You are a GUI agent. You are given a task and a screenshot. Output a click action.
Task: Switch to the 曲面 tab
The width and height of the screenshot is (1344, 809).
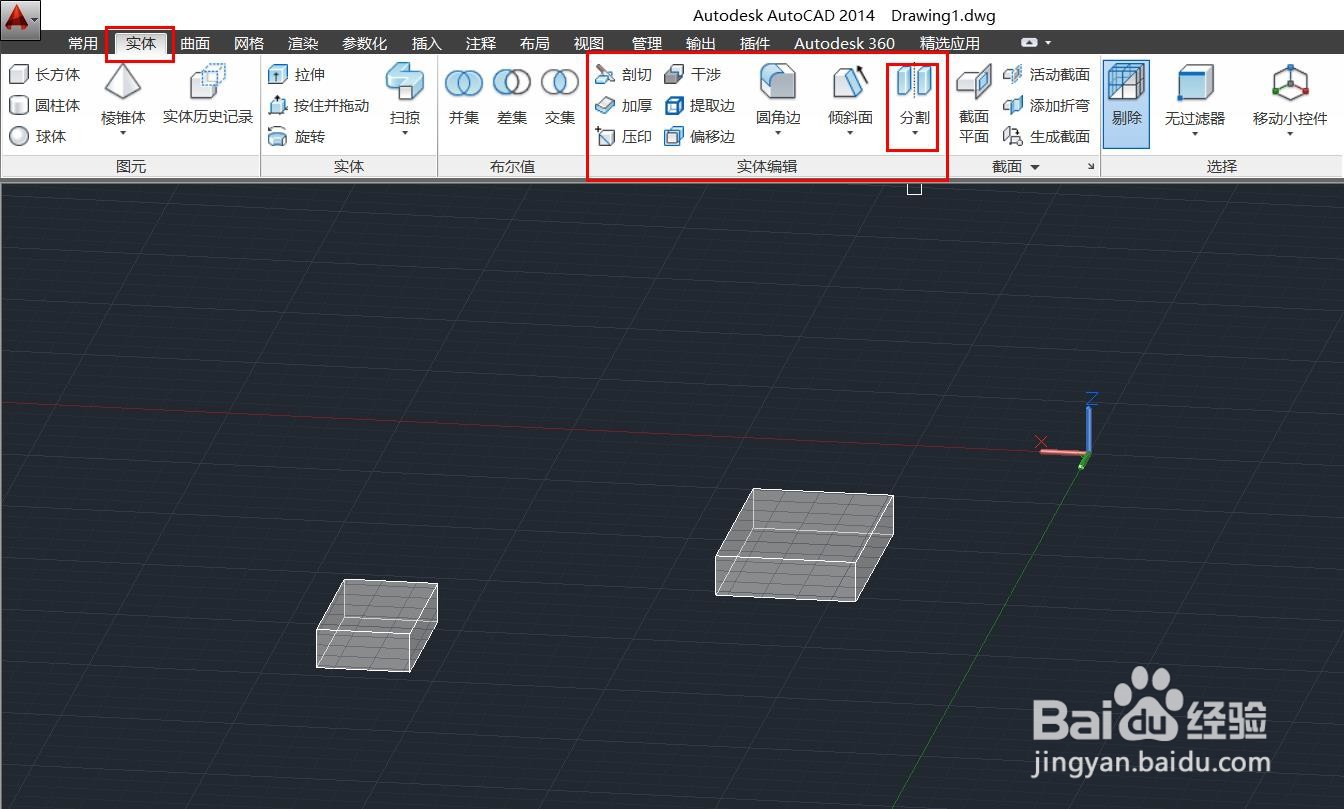click(195, 44)
